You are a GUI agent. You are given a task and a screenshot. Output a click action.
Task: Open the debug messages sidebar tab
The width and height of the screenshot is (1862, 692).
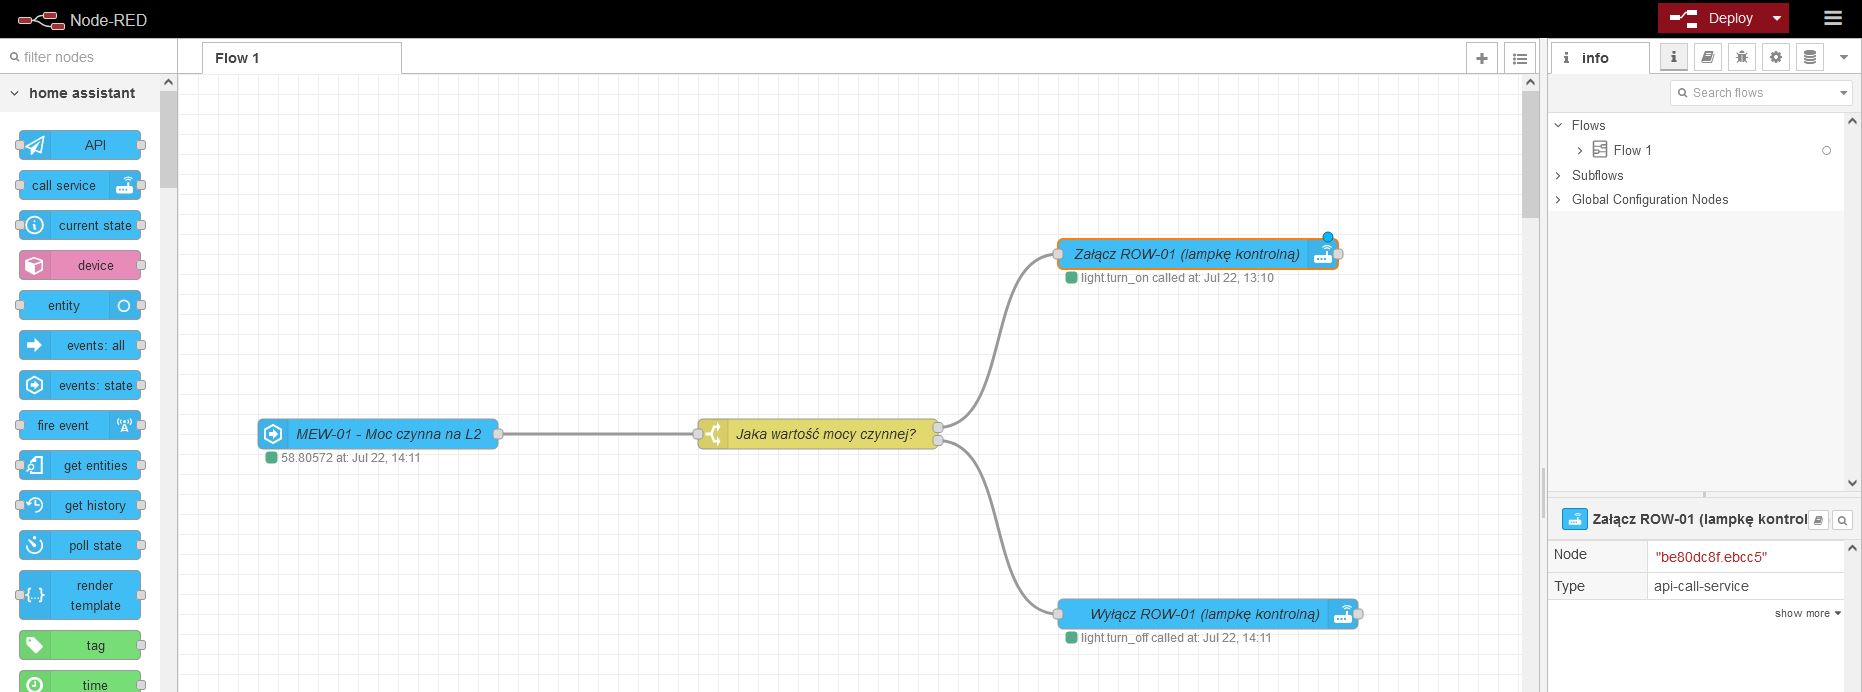[1741, 58]
